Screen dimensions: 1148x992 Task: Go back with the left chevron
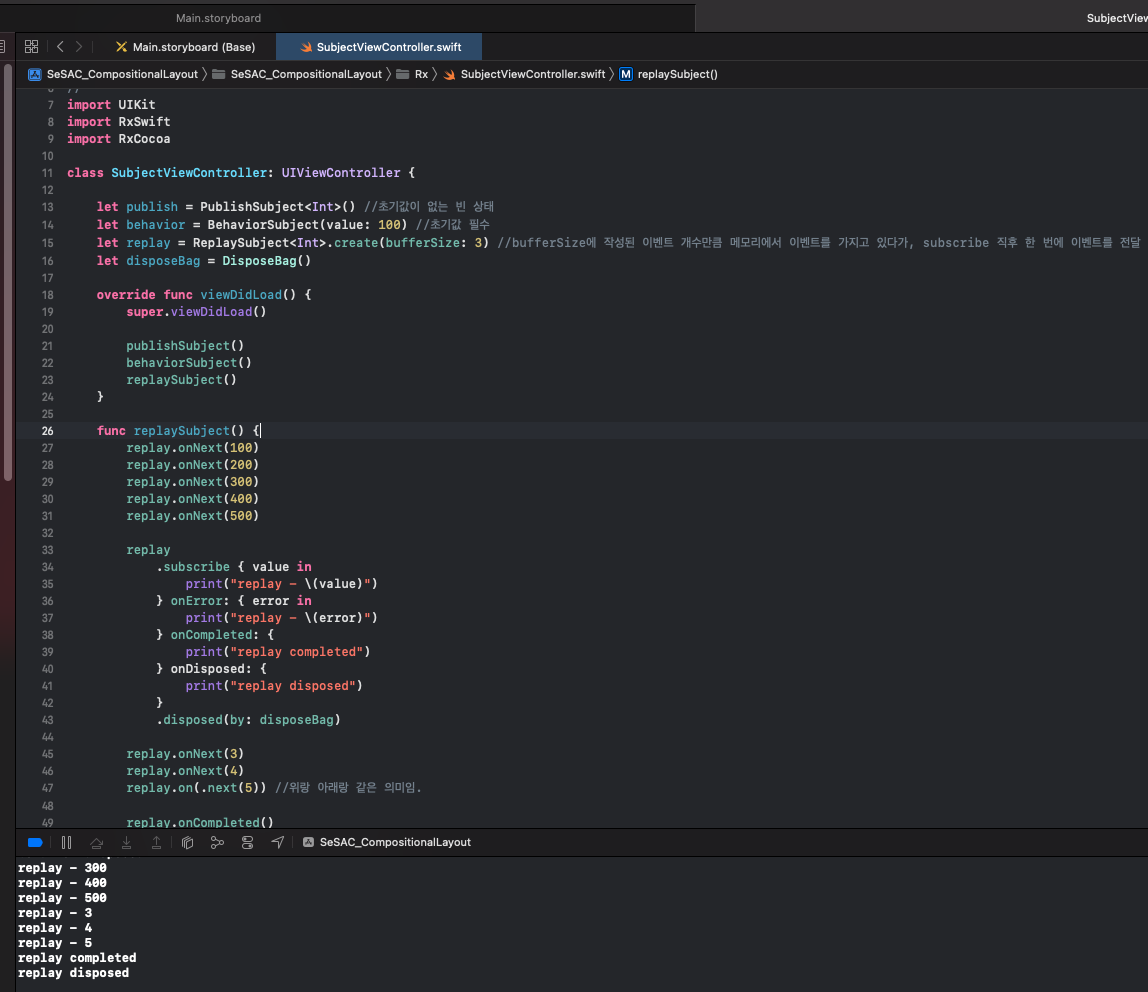click(60, 47)
